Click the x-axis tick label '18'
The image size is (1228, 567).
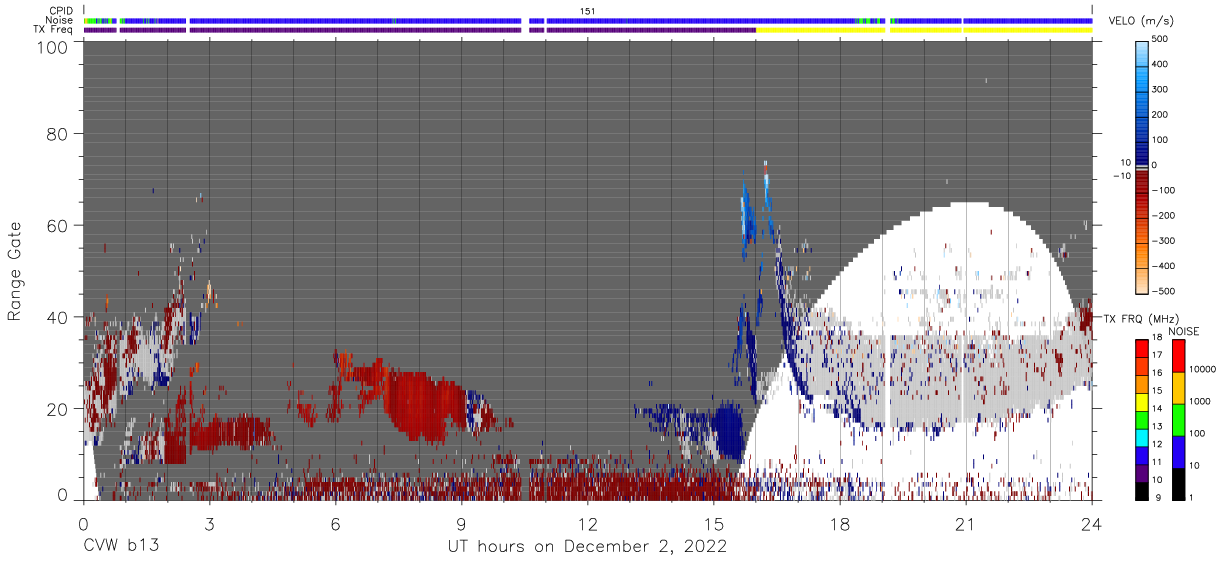point(839,523)
